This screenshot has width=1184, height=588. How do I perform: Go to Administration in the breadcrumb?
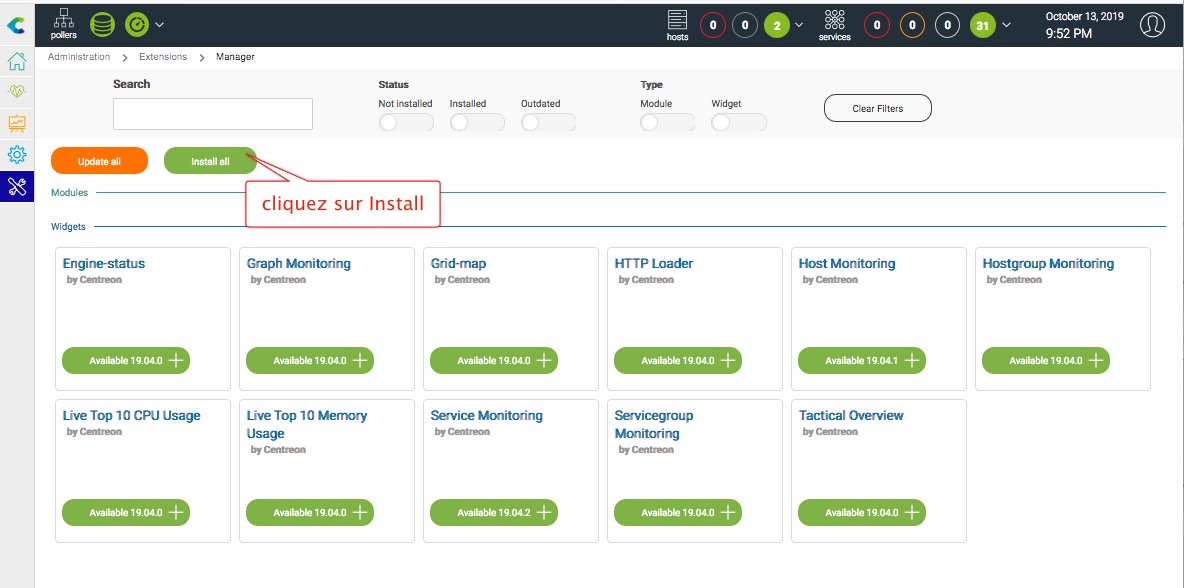coord(79,57)
